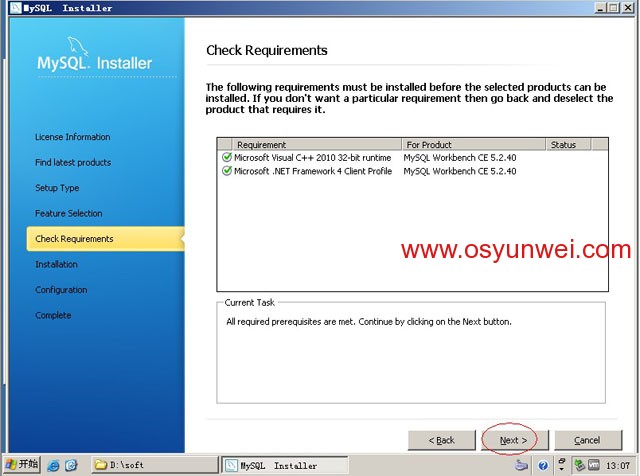
Task: Go back with the Back button
Action: (x=442, y=440)
